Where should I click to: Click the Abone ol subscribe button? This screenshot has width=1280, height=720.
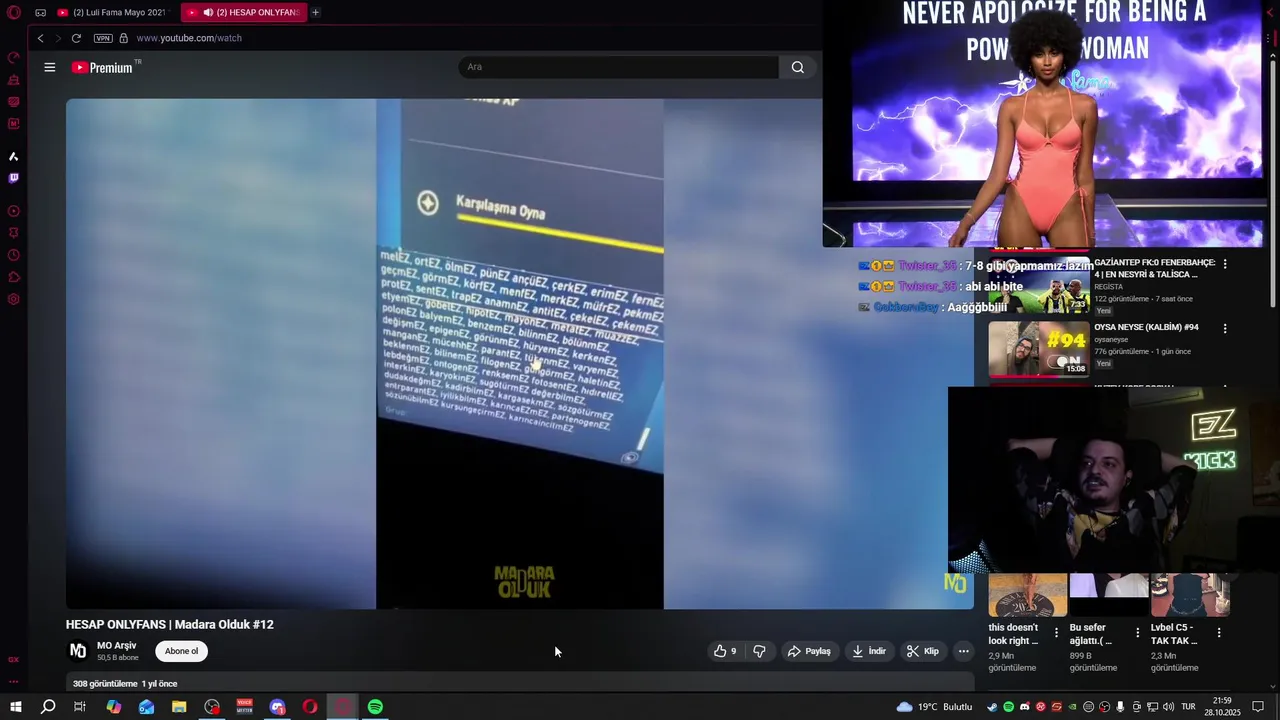tap(181, 651)
